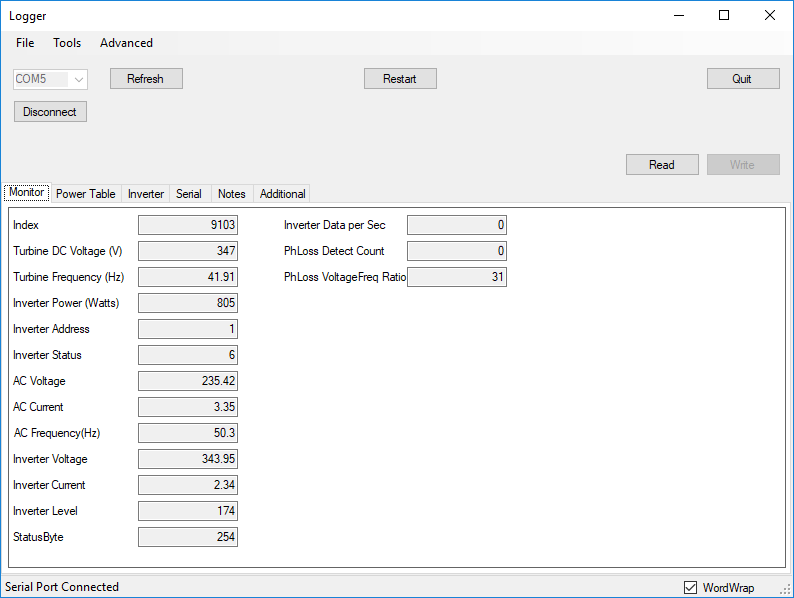Click the Inverter Data per Sec label
The image size is (794, 598).
pyautogui.click(x=334, y=225)
